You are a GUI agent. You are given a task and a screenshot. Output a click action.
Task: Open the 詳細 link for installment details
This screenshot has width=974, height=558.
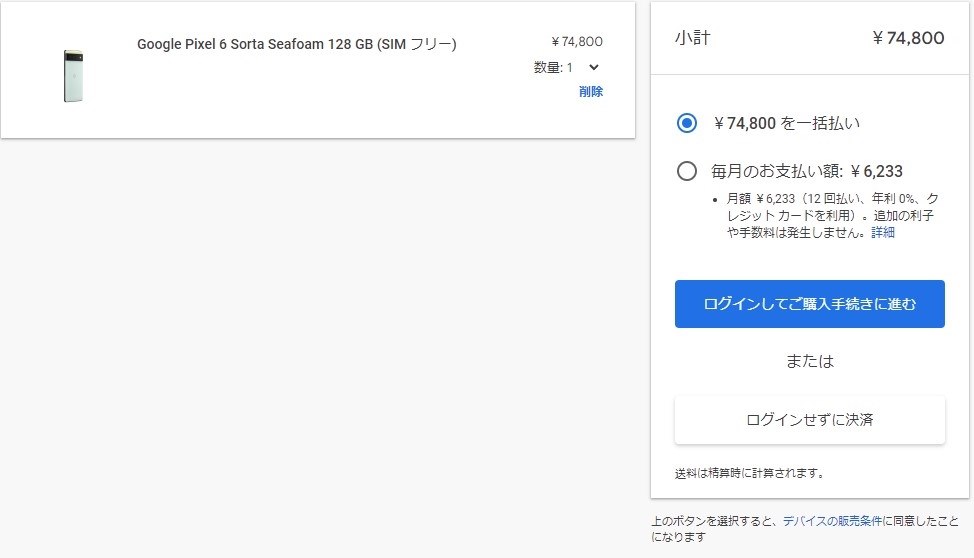tap(883, 232)
